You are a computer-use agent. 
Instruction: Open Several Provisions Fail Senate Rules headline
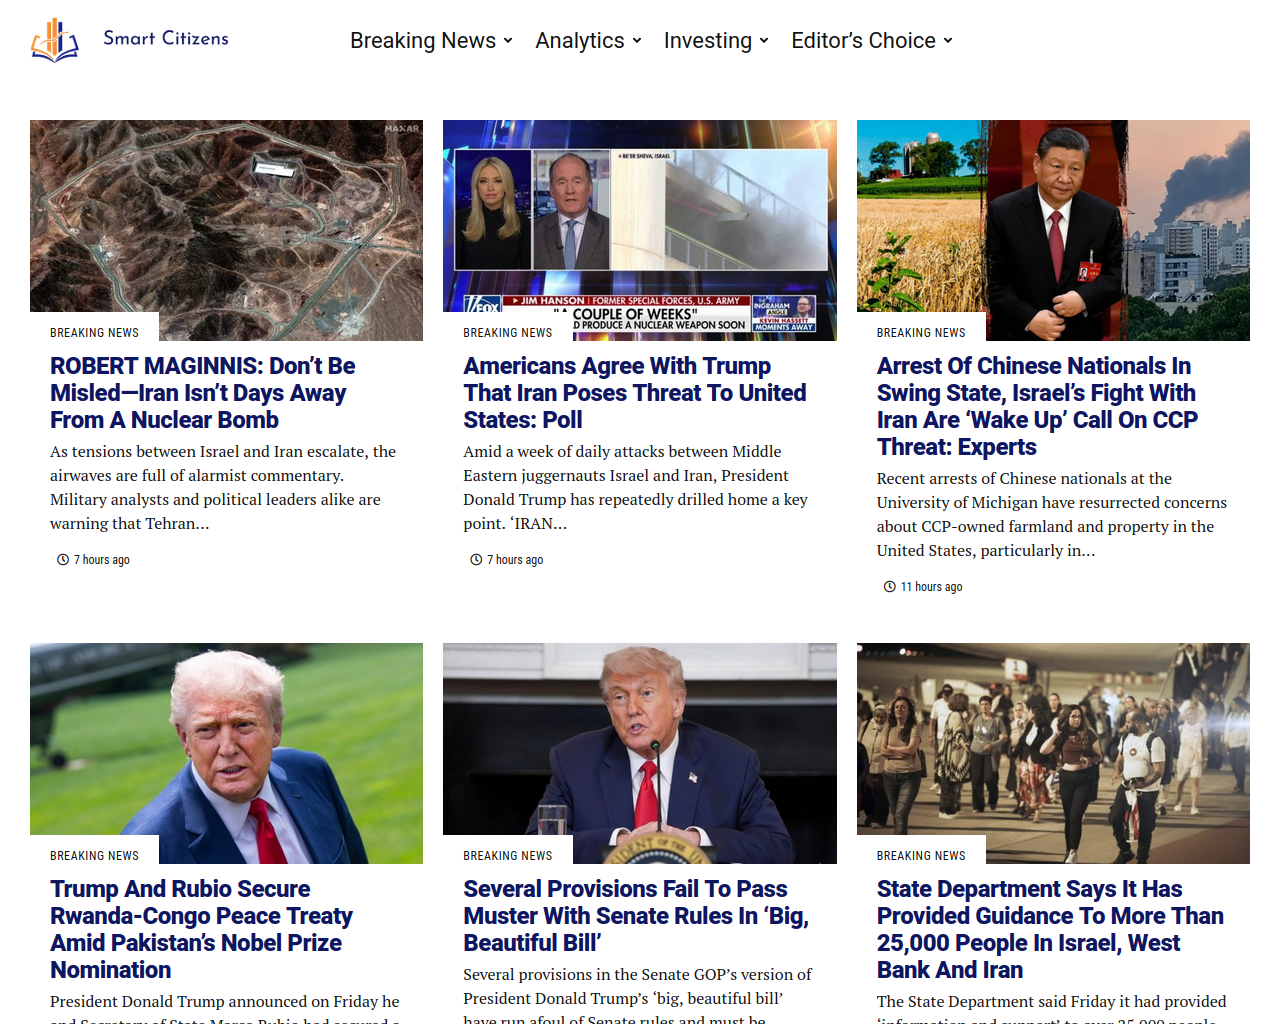(x=636, y=916)
